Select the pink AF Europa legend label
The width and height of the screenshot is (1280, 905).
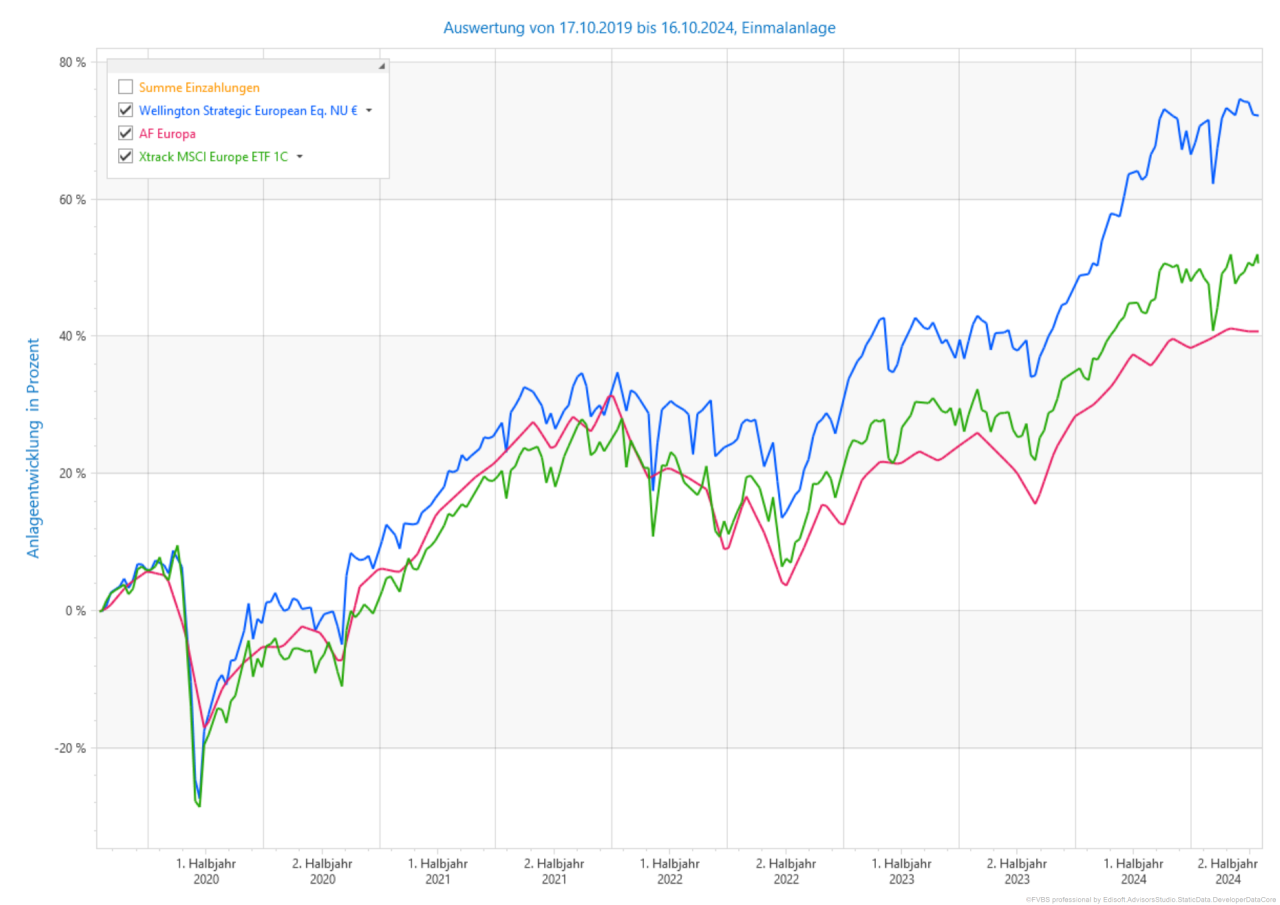pos(167,133)
